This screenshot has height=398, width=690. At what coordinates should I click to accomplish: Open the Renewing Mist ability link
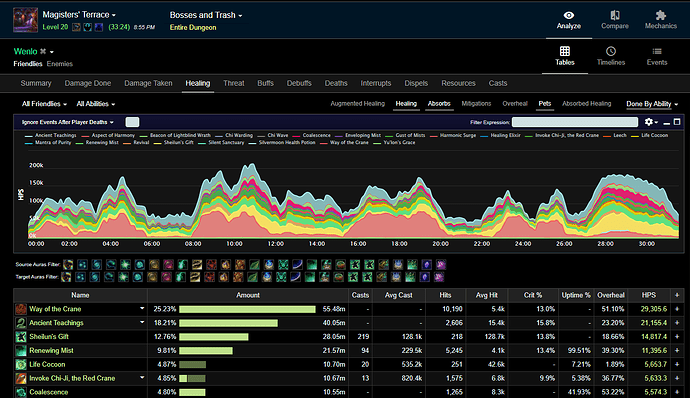[51, 350]
